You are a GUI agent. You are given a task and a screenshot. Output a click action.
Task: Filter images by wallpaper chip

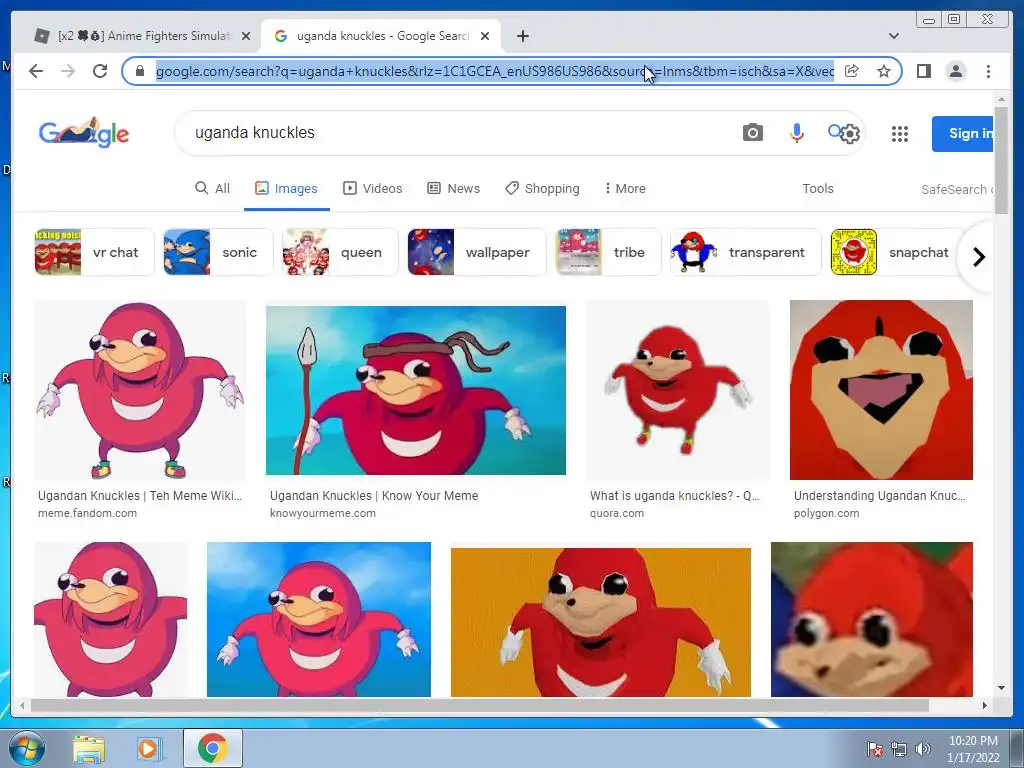click(477, 252)
